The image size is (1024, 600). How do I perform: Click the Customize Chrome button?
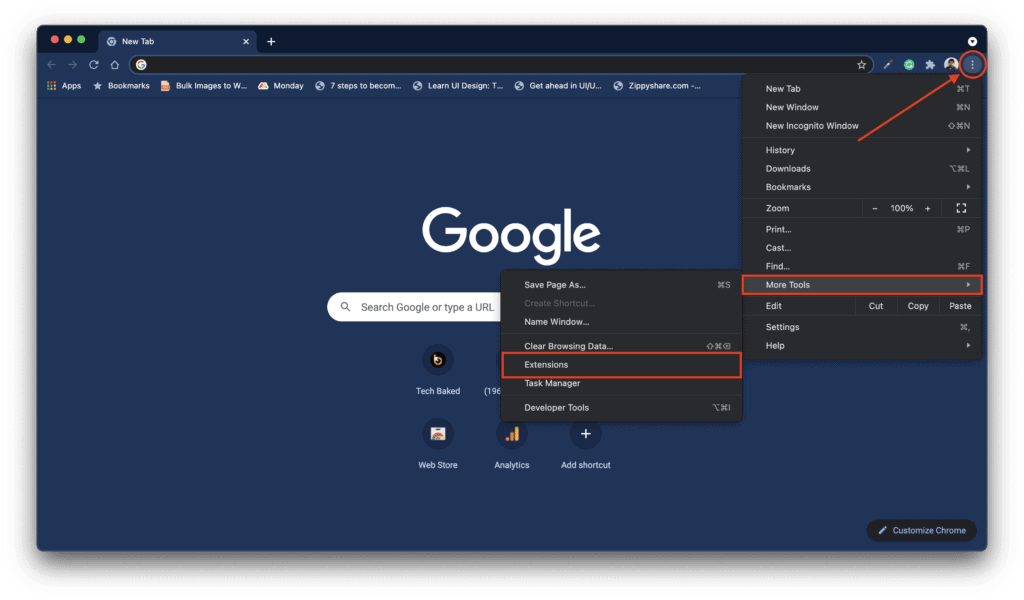[920, 530]
